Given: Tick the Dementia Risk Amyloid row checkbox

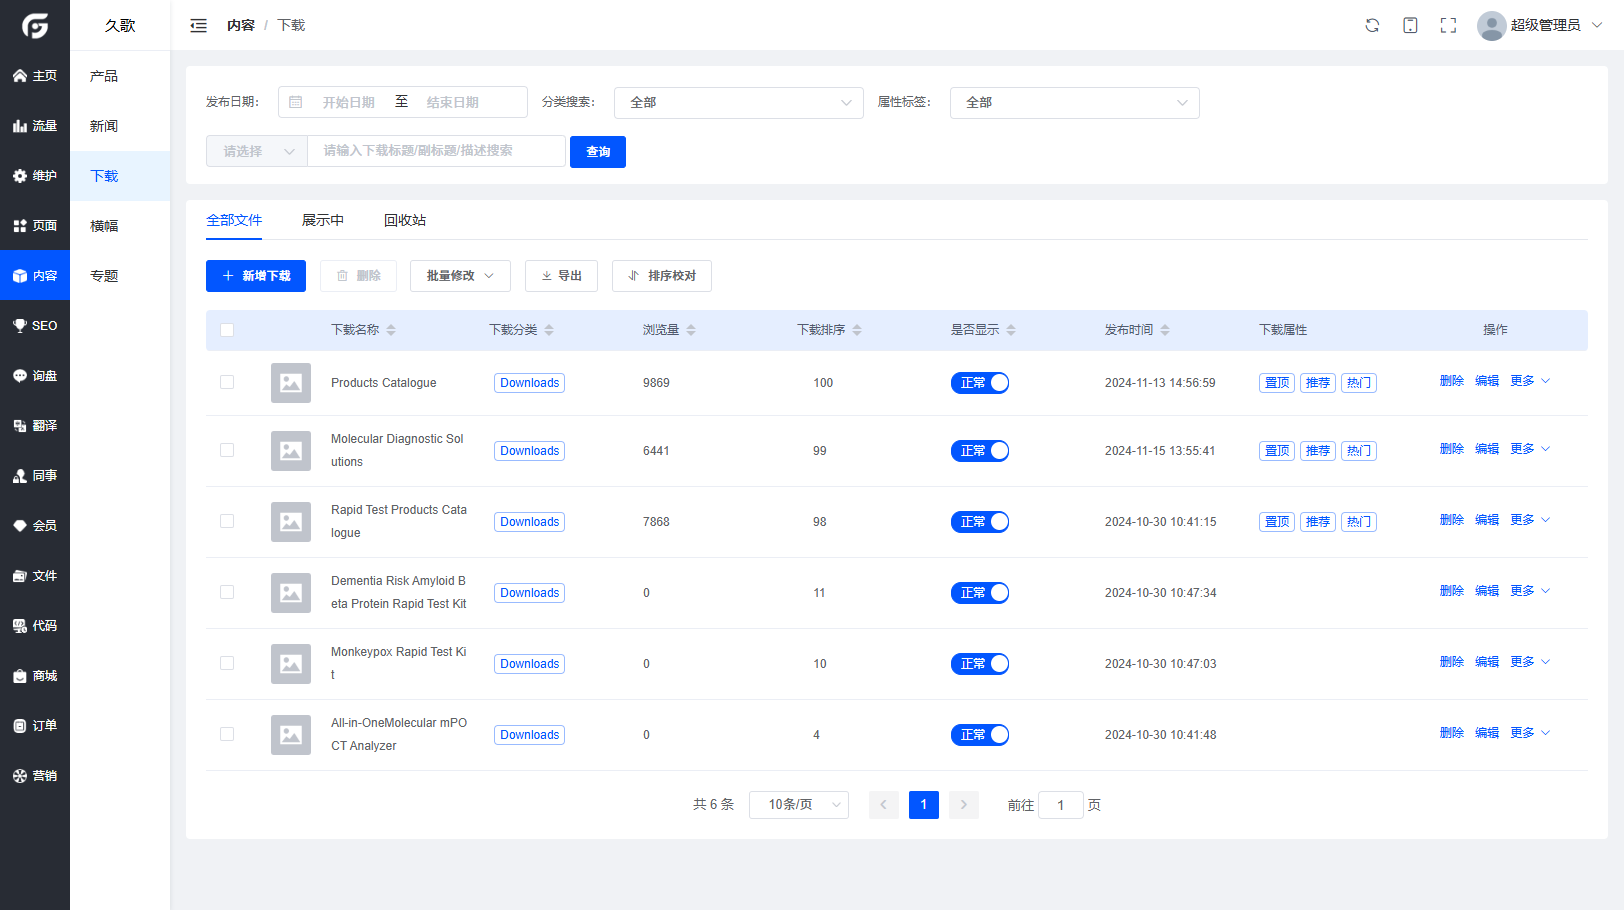Looking at the screenshot, I should click(227, 592).
